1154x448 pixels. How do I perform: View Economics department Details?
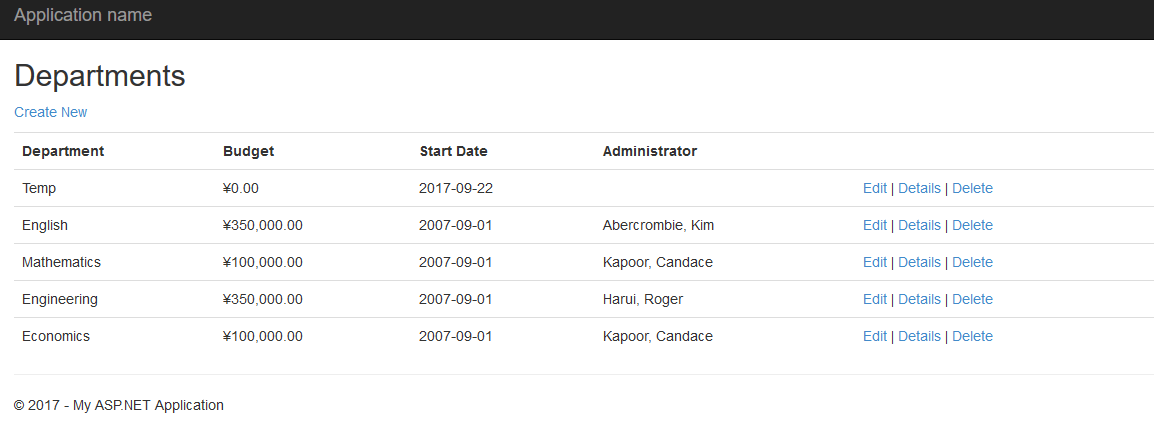(919, 336)
